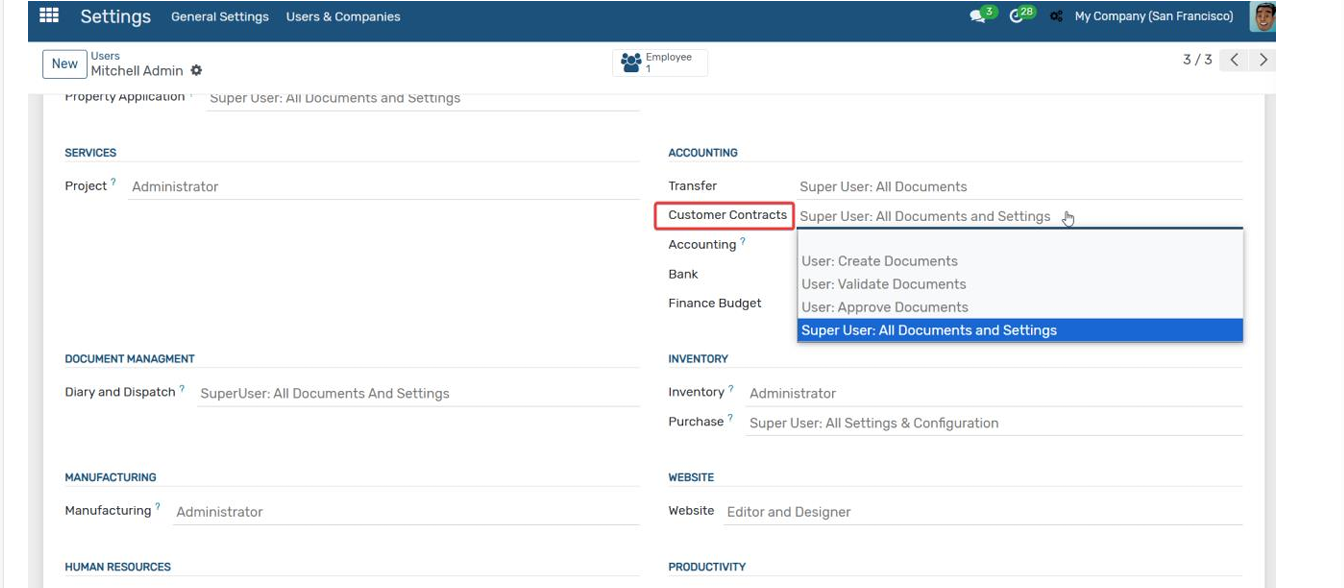Click the Customer Contracts dropdown field
The image size is (1344, 588).
tap(1020, 216)
